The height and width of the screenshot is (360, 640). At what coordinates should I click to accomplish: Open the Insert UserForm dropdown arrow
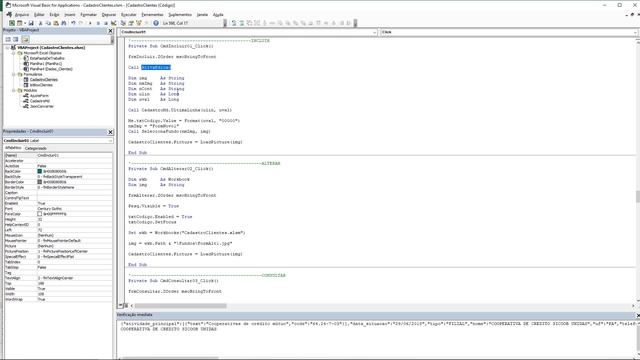[x=24, y=23]
